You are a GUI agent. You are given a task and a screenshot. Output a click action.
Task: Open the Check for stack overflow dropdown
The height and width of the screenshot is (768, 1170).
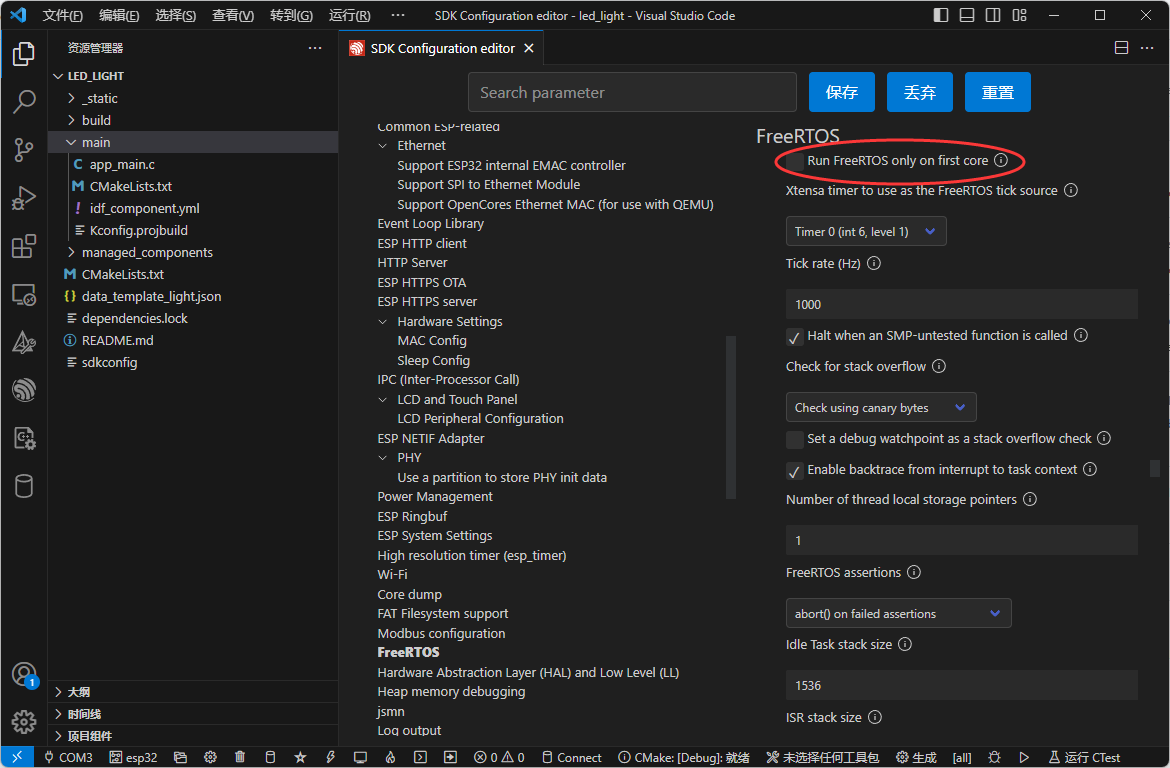click(878, 407)
